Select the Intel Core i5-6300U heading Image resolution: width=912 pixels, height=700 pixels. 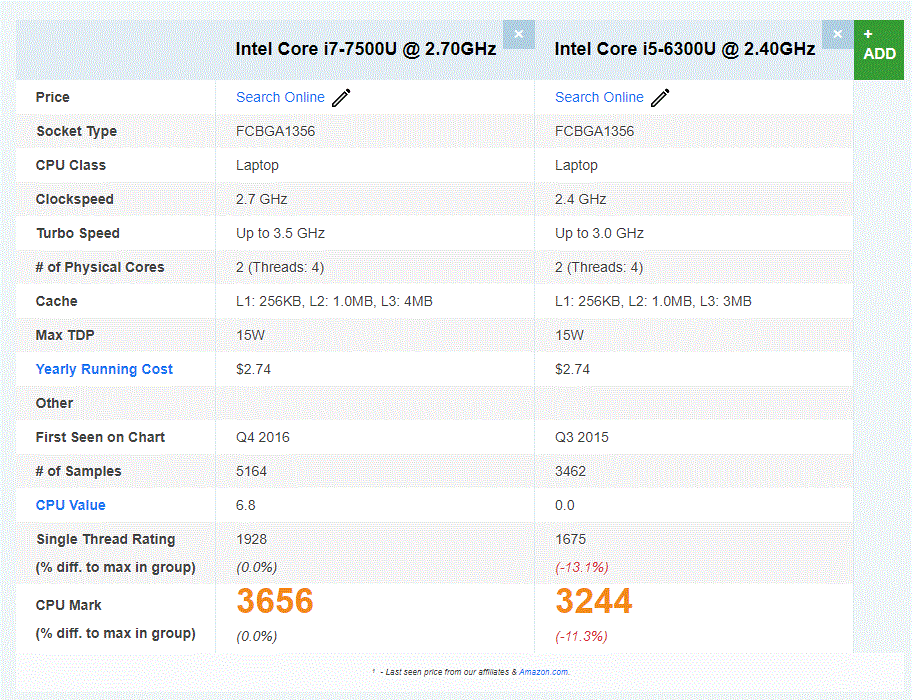click(x=684, y=49)
